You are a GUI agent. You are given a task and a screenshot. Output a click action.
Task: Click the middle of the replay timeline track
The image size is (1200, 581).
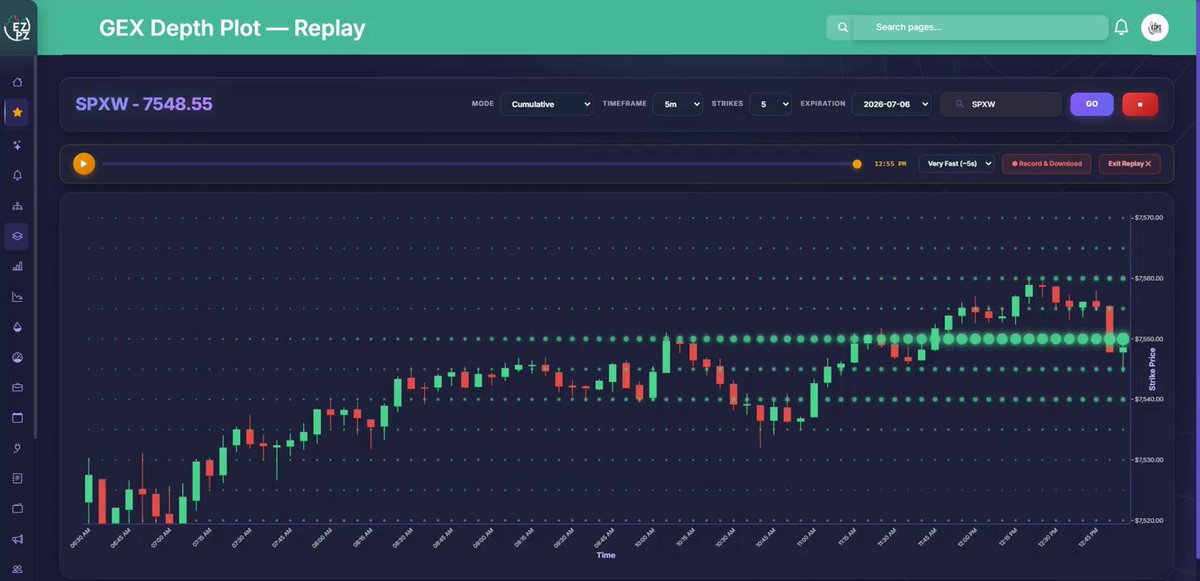(479, 164)
